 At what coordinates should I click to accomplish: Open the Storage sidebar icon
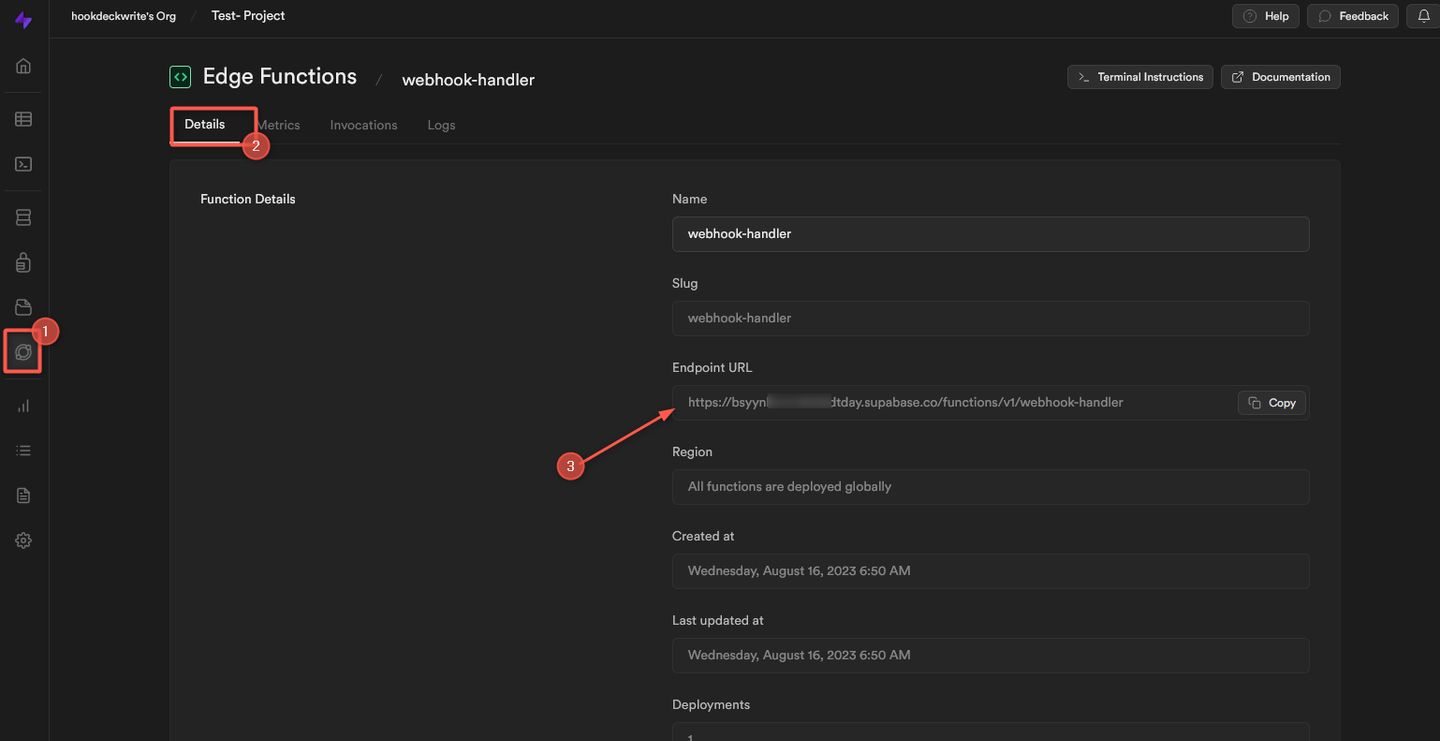[x=22, y=307]
